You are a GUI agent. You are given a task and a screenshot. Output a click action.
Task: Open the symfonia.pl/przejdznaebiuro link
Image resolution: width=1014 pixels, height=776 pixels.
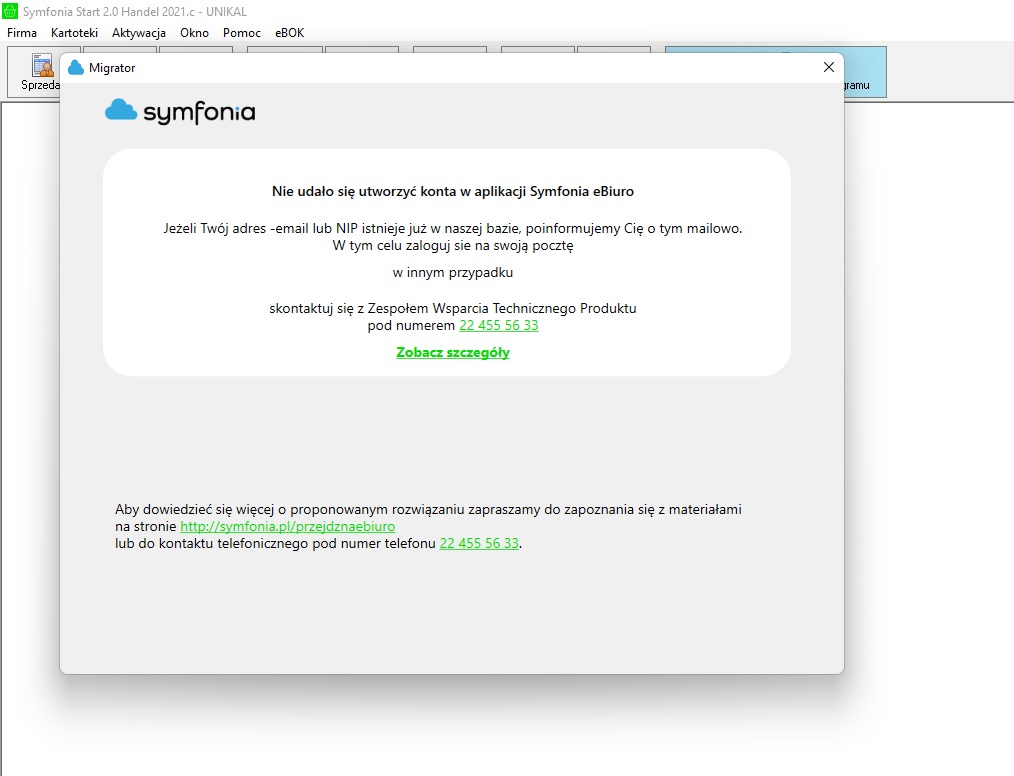click(x=288, y=526)
